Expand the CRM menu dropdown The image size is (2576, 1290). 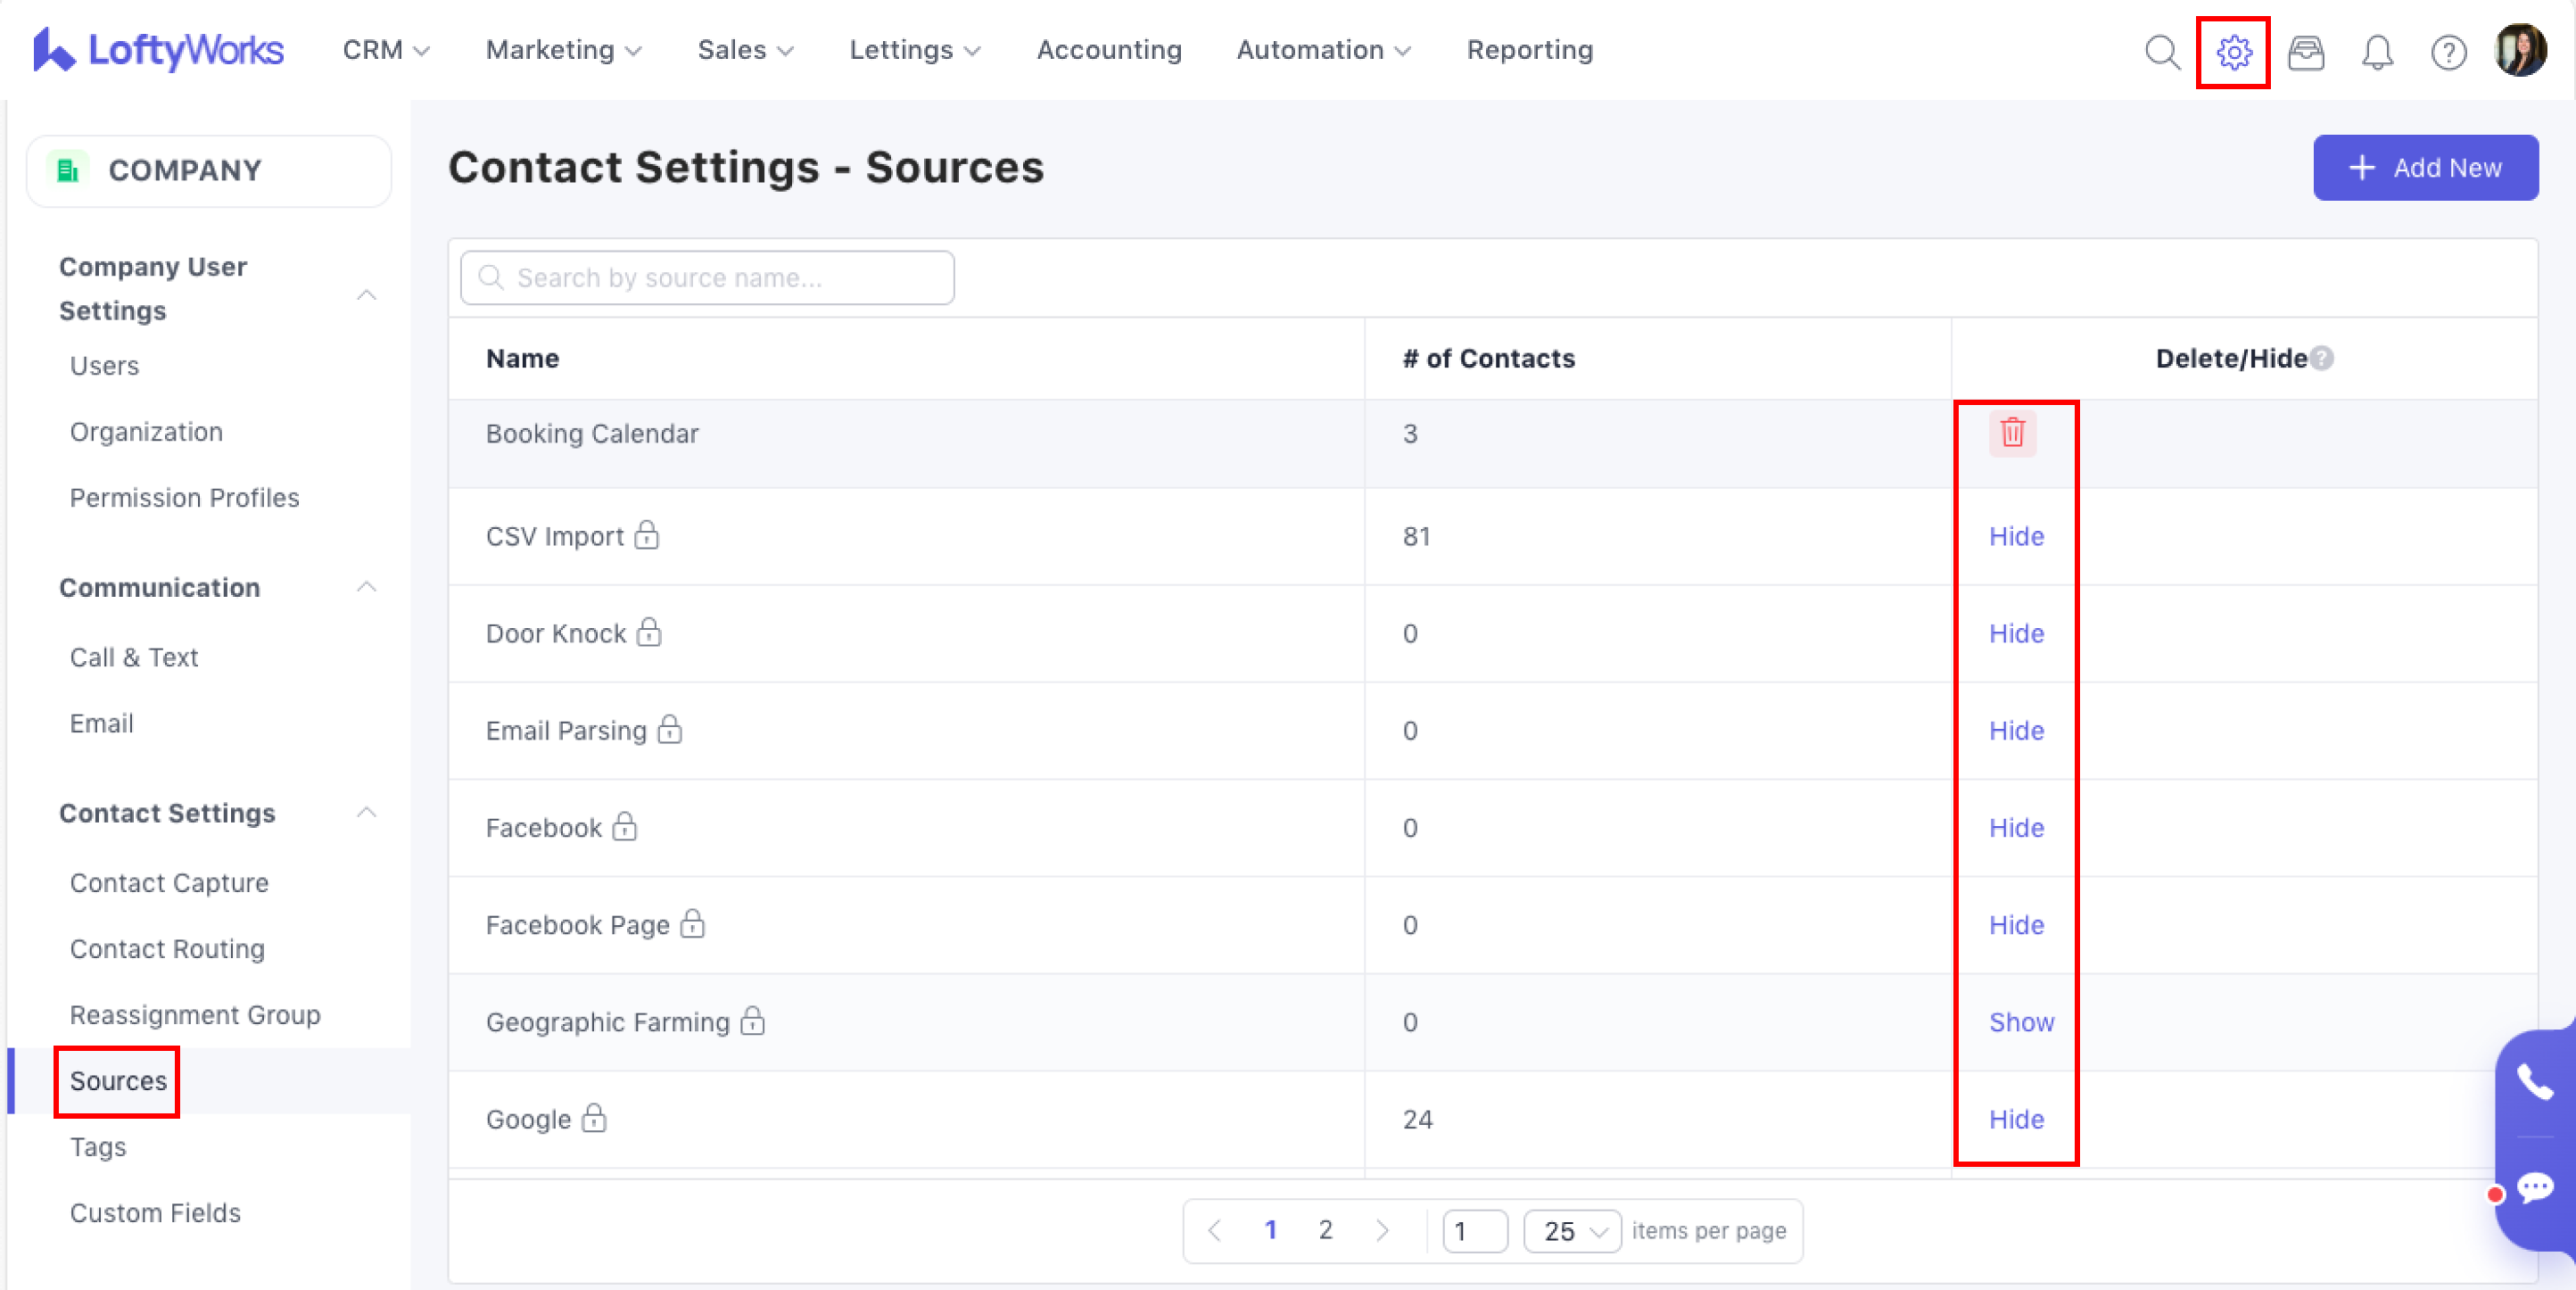pos(386,50)
